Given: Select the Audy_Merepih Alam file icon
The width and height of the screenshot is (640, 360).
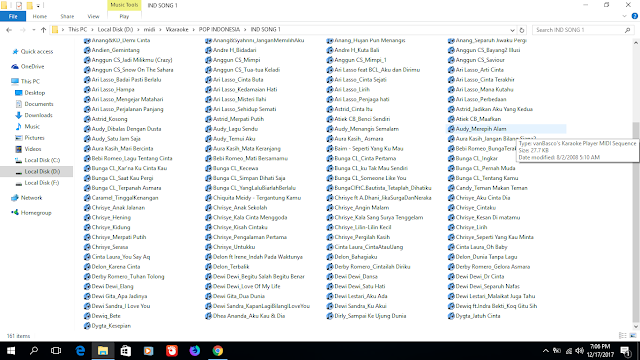Looking at the screenshot, I should tap(451, 129).
